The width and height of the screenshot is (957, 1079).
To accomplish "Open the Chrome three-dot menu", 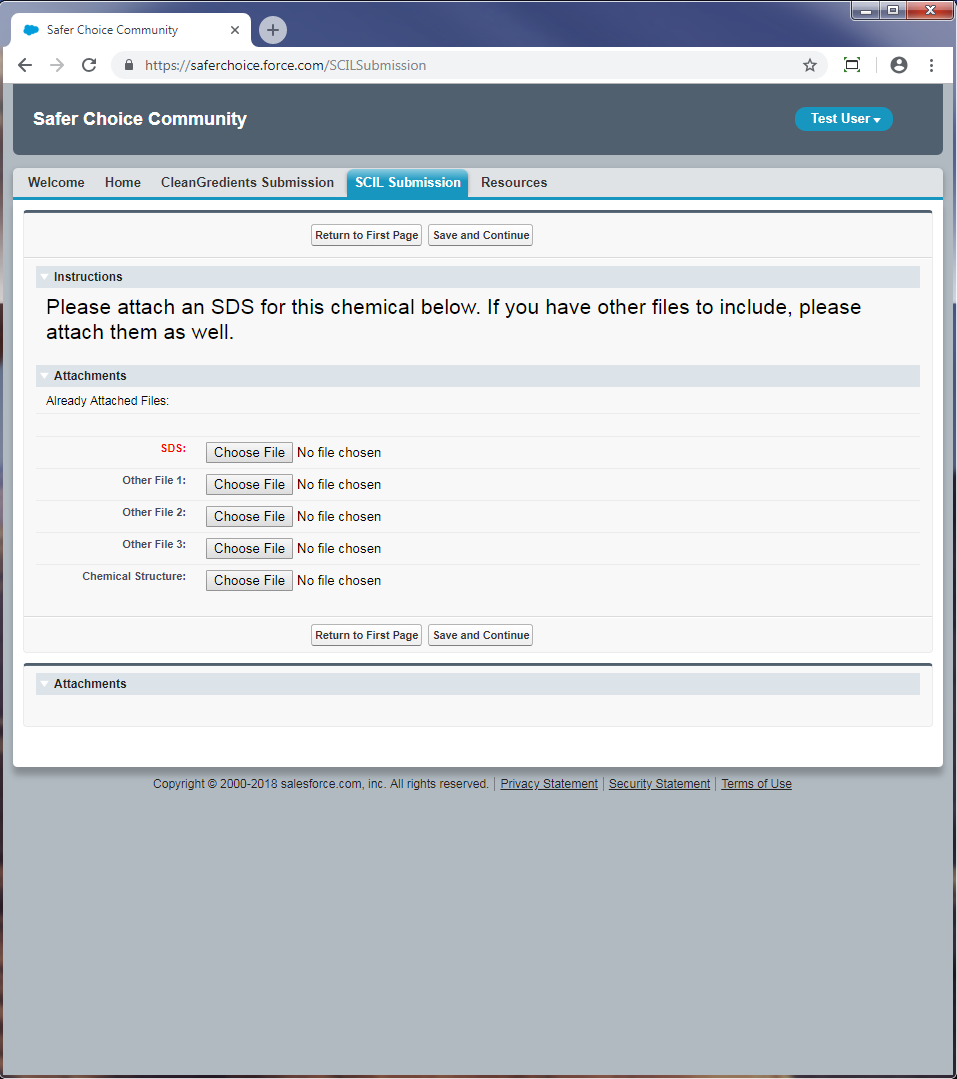I will [x=931, y=65].
